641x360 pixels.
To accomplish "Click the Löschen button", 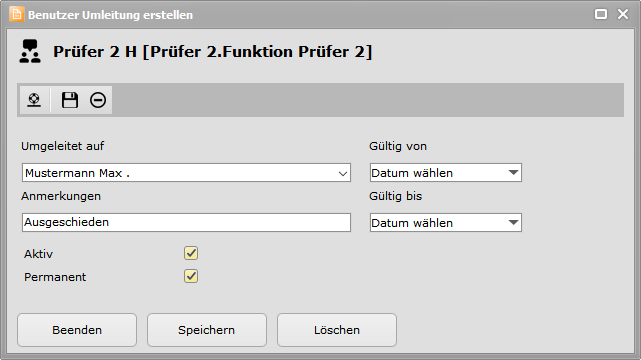I will 337,330.
